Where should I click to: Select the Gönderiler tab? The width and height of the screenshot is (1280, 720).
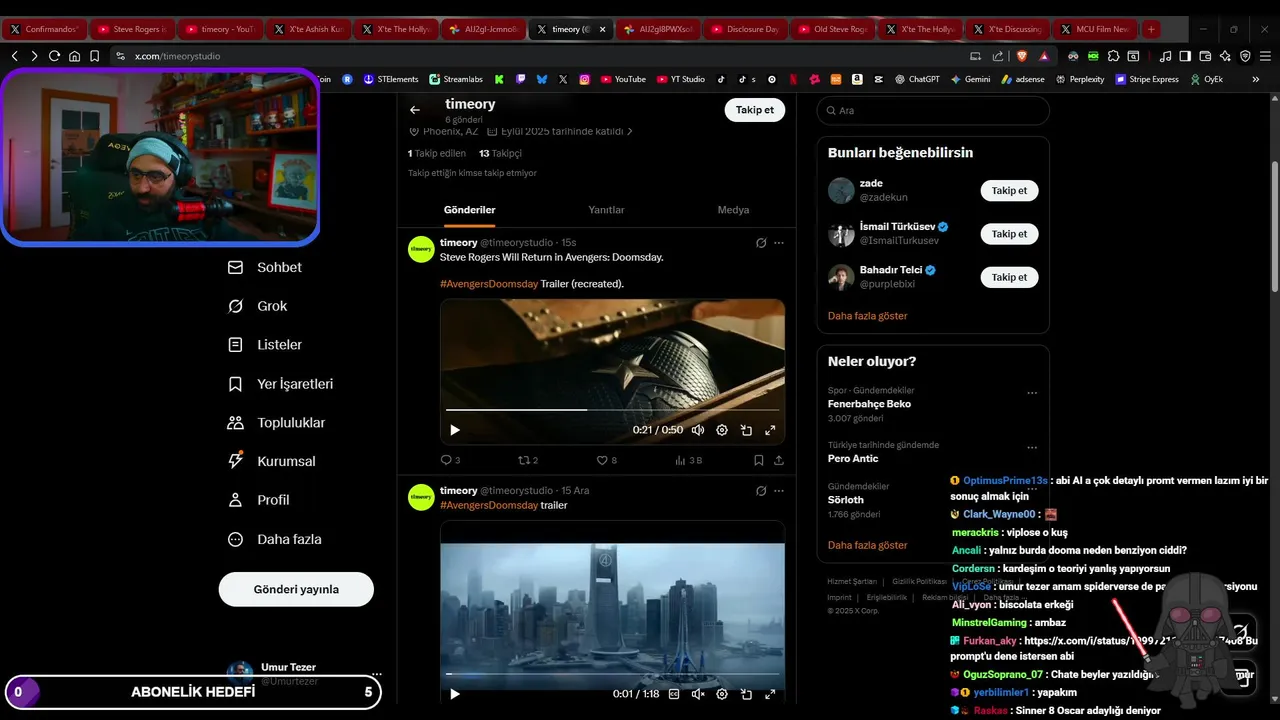pyautogui.click(x=470, y=210)
